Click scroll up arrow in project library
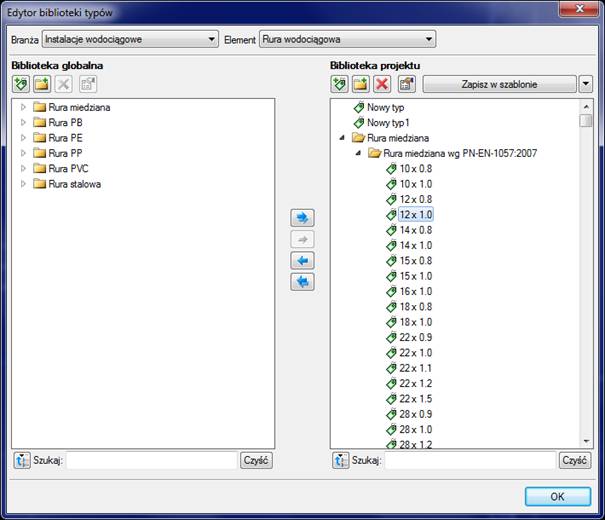The image size is (605, 520). [x=586, y=106]
